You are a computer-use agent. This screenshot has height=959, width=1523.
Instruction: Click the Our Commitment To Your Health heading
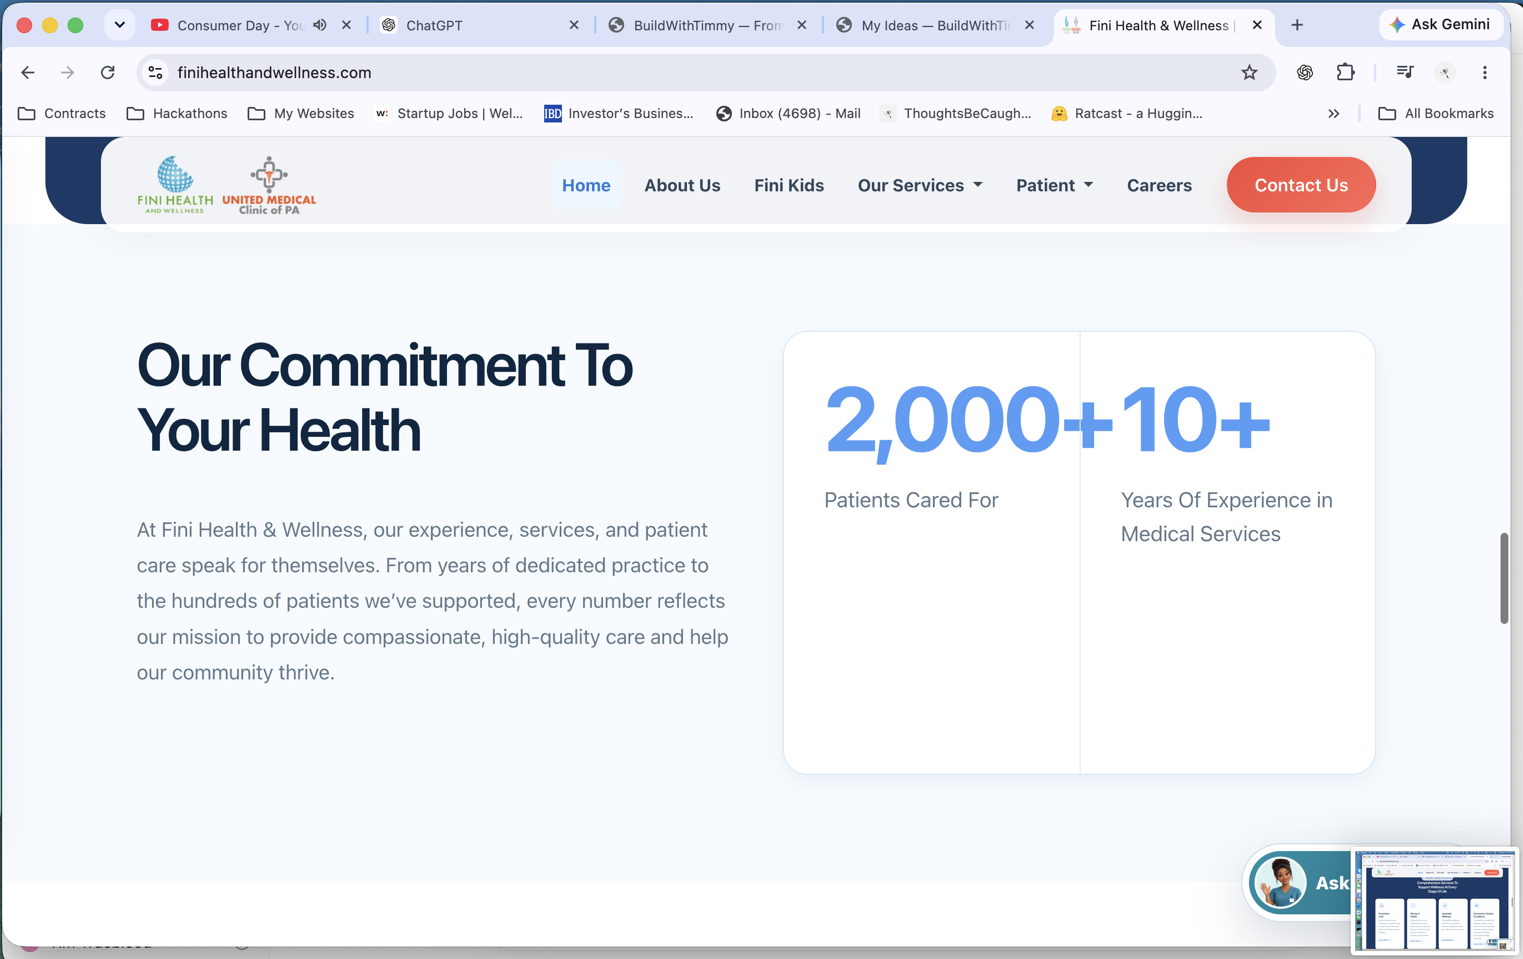point(385,397)
